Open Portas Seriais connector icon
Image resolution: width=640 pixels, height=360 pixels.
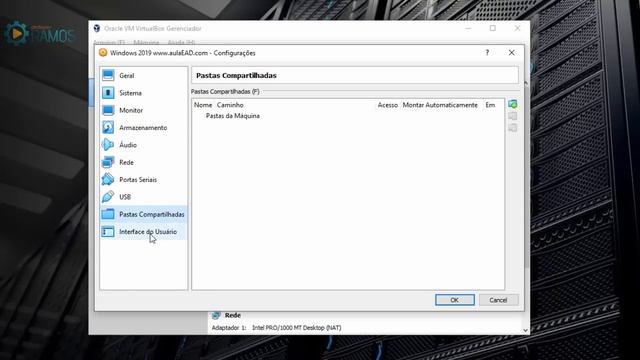click(108, 180)
